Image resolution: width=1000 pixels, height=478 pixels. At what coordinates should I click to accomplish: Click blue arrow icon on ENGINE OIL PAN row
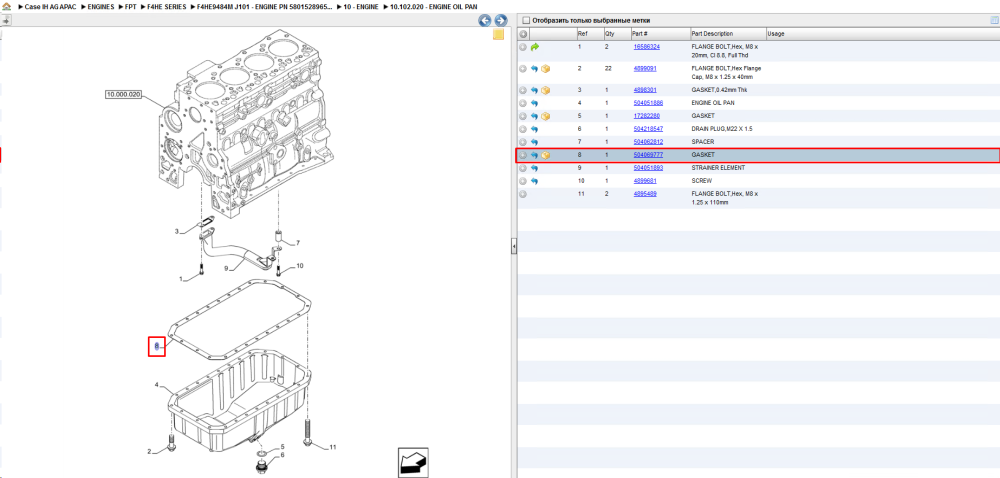tap(534, 103)
